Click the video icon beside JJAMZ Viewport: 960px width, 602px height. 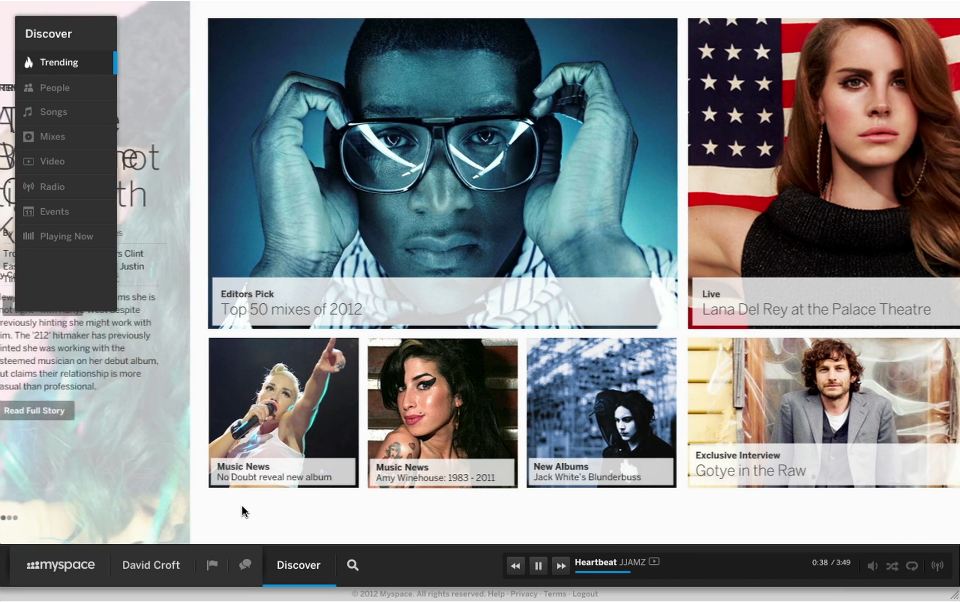point(654,561)
